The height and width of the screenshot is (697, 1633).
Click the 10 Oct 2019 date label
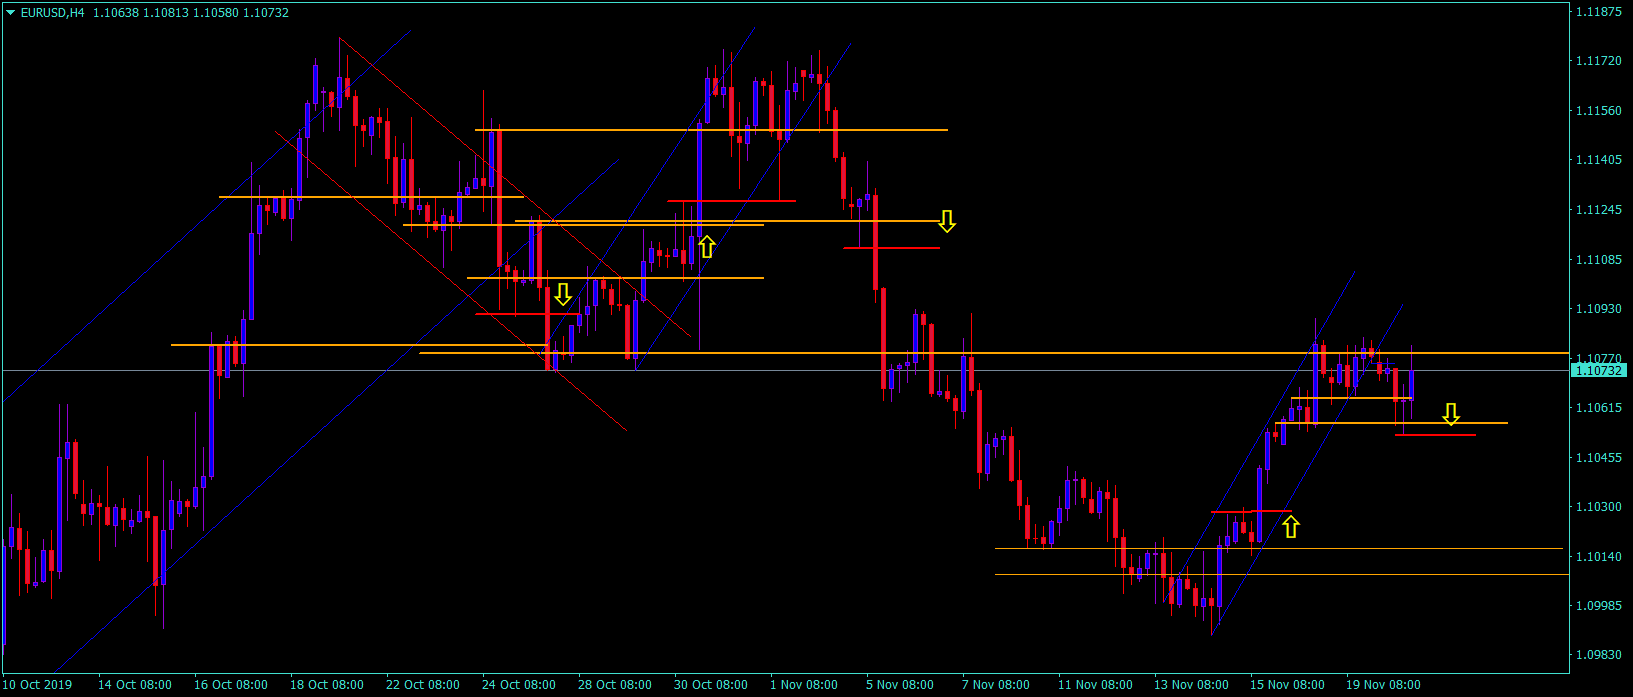(38, 685)
